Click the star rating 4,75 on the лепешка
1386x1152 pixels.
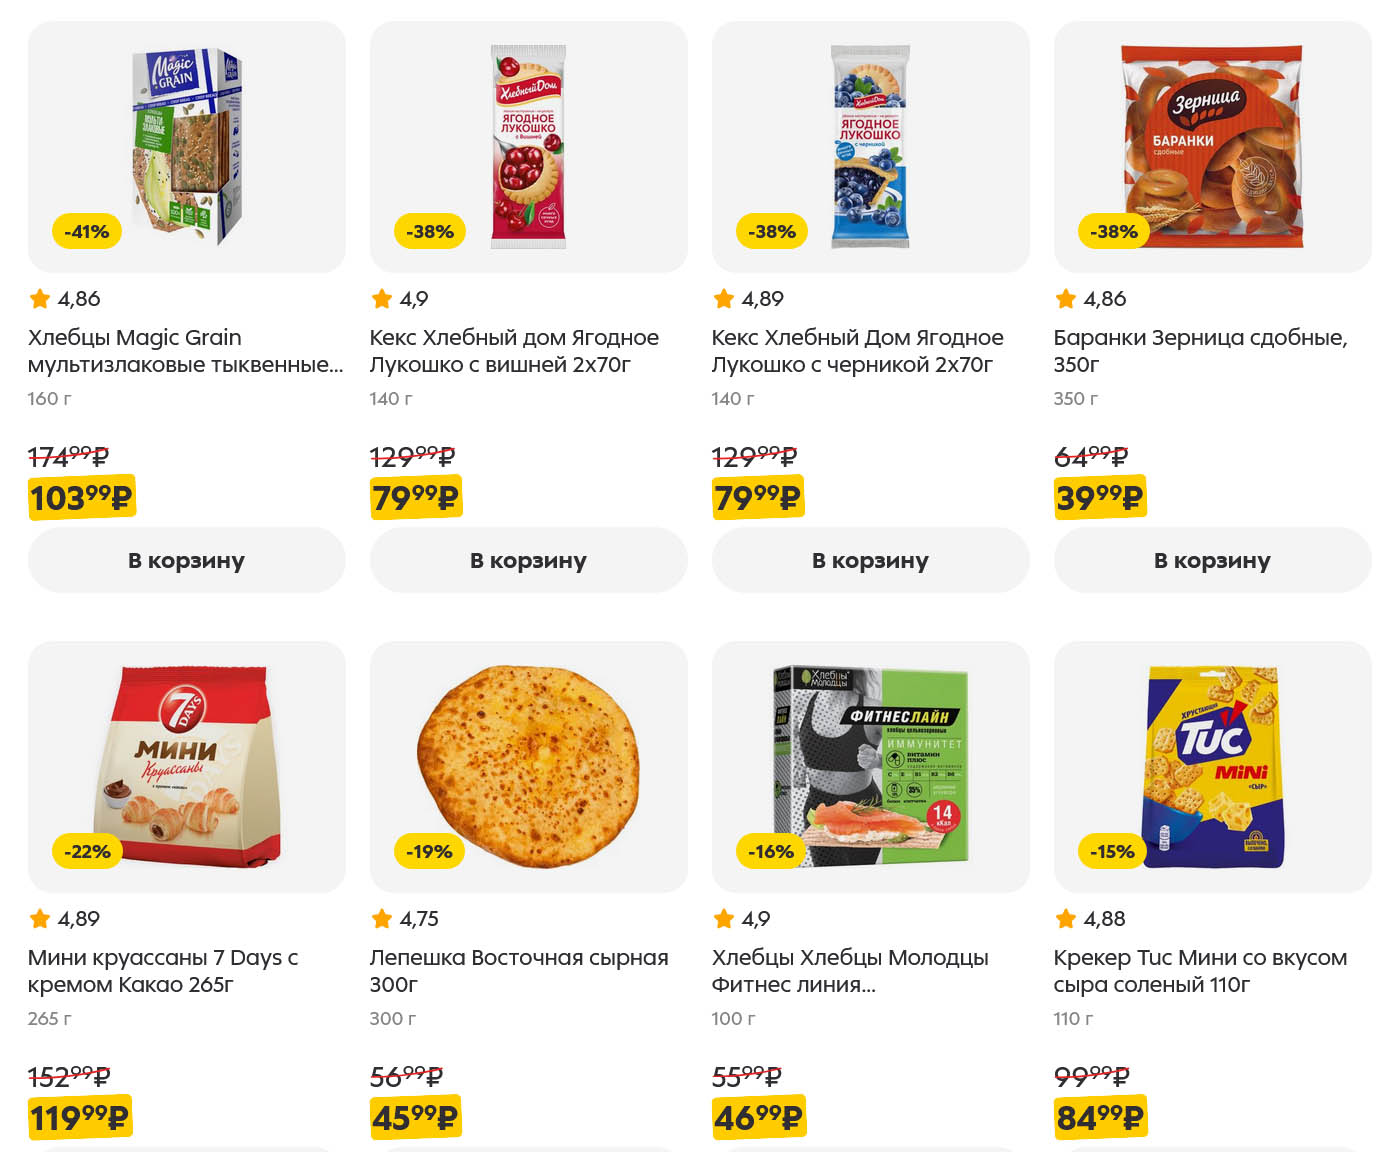coord(406,919)
